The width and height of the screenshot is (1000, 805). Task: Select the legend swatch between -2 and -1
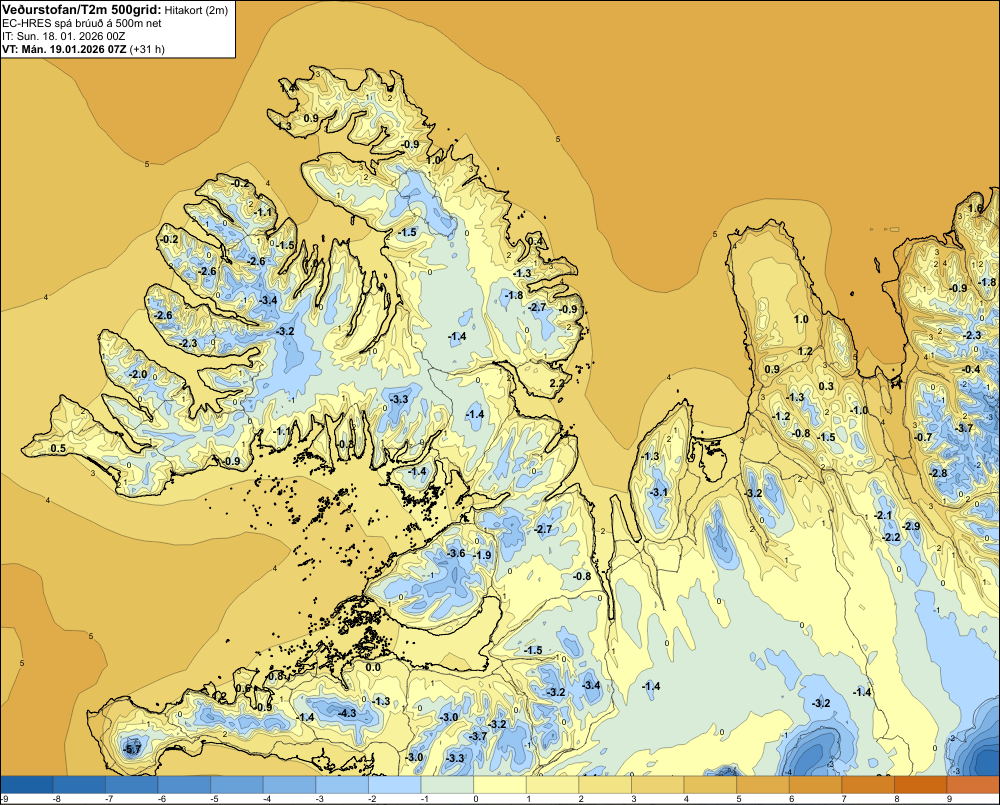(x=395, y=785)
